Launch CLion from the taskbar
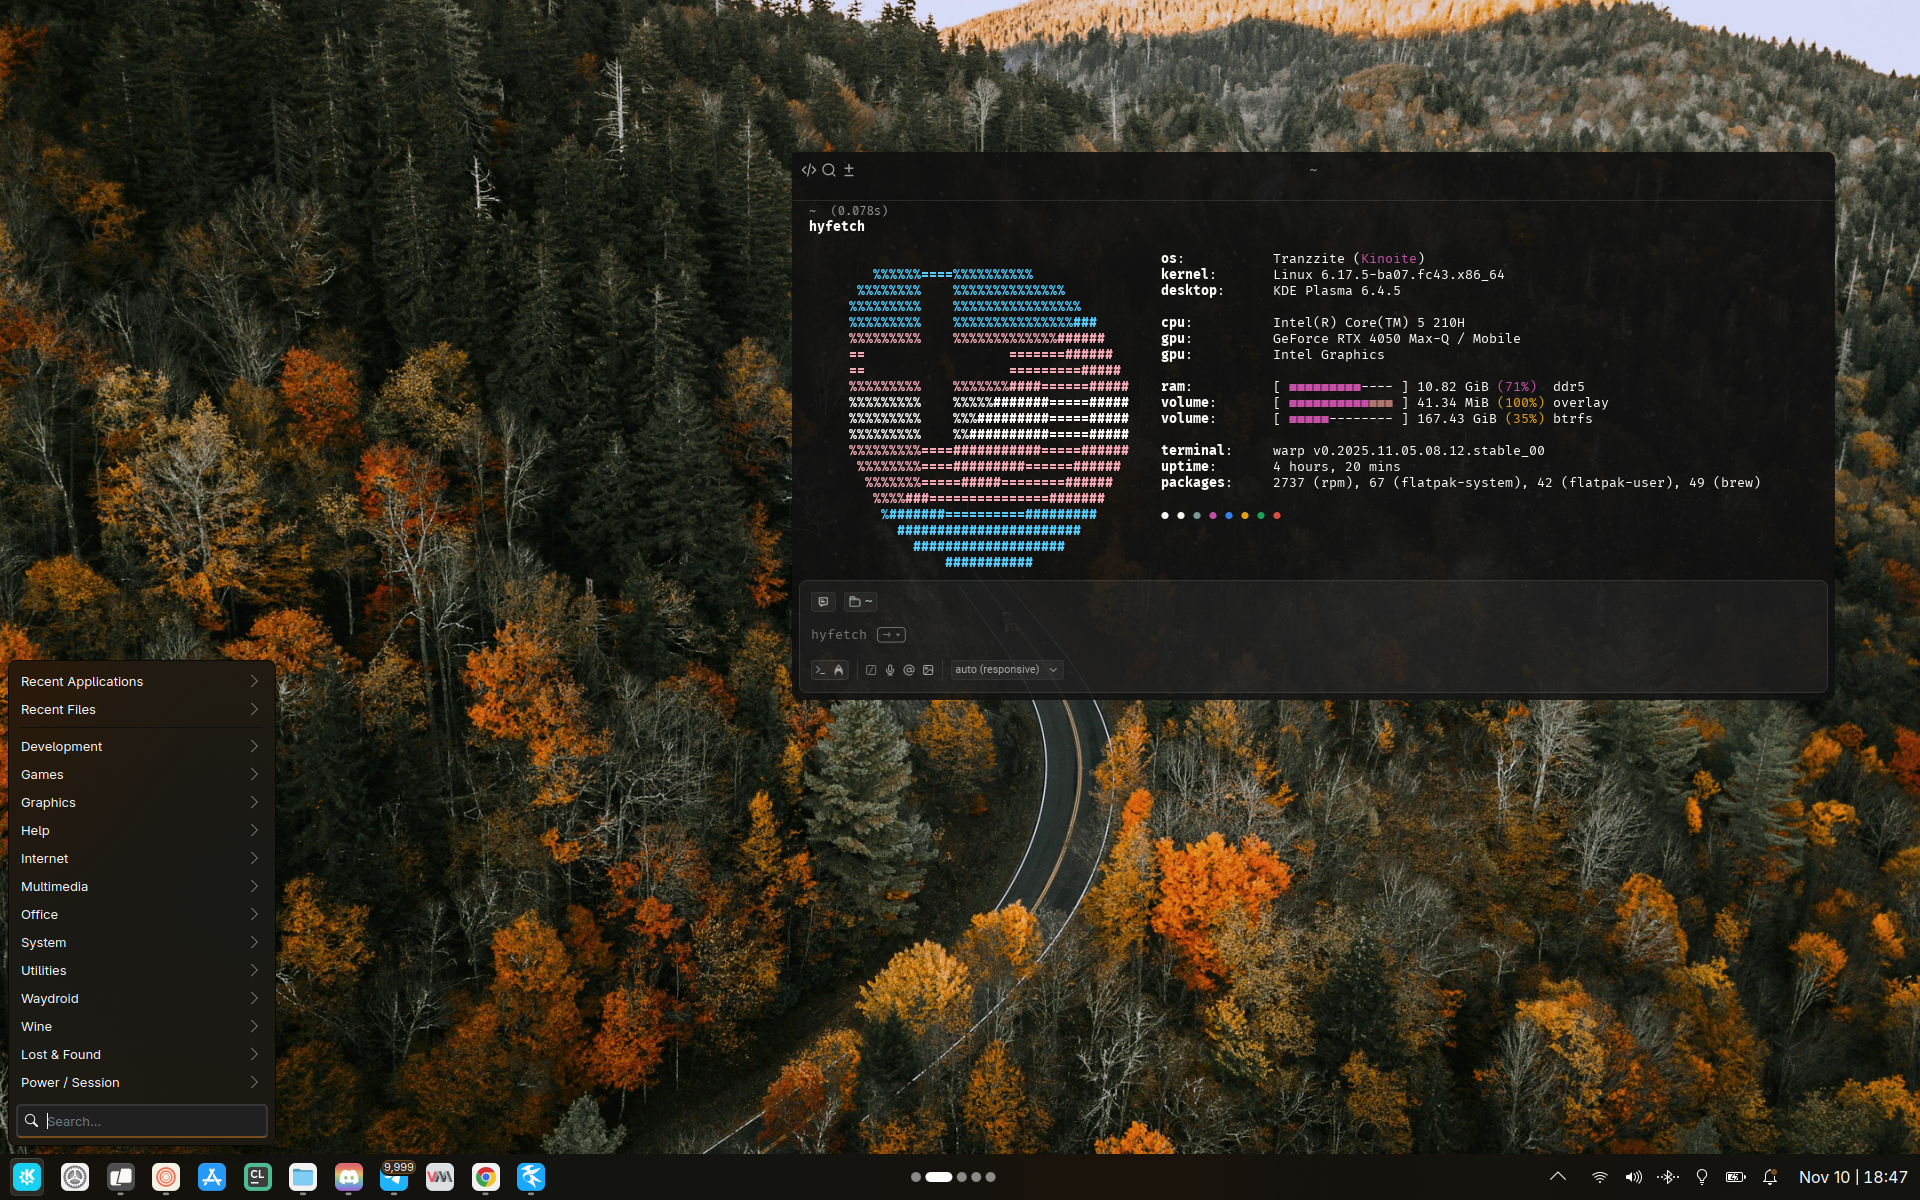 tap(257, 1177)
